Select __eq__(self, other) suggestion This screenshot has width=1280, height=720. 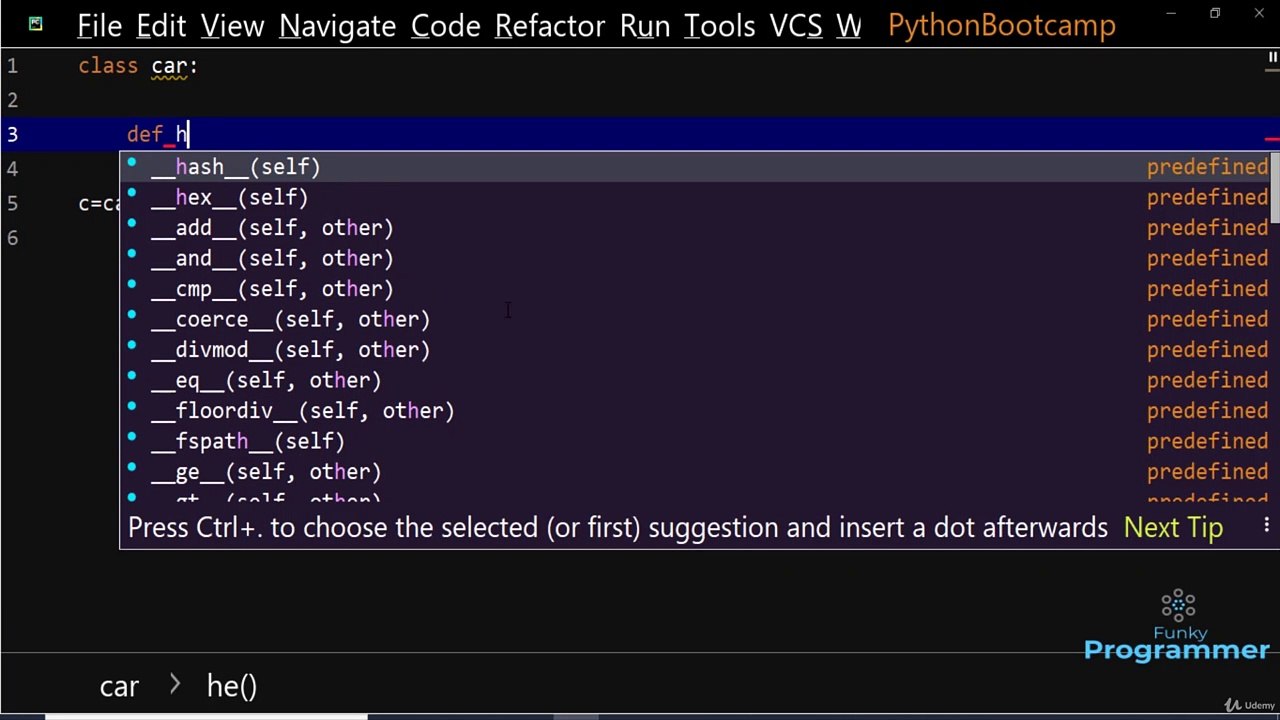(x=698, y=380)
